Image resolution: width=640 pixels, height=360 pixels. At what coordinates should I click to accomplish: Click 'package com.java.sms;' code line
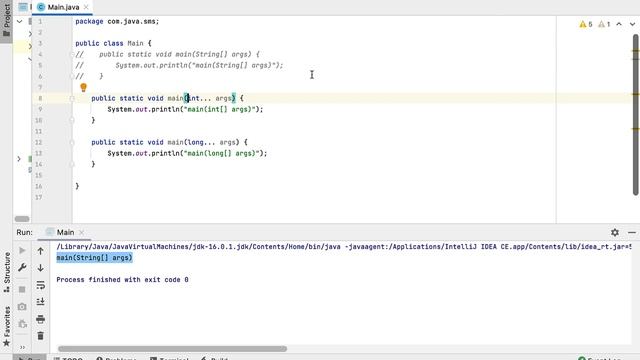(117, 21)
